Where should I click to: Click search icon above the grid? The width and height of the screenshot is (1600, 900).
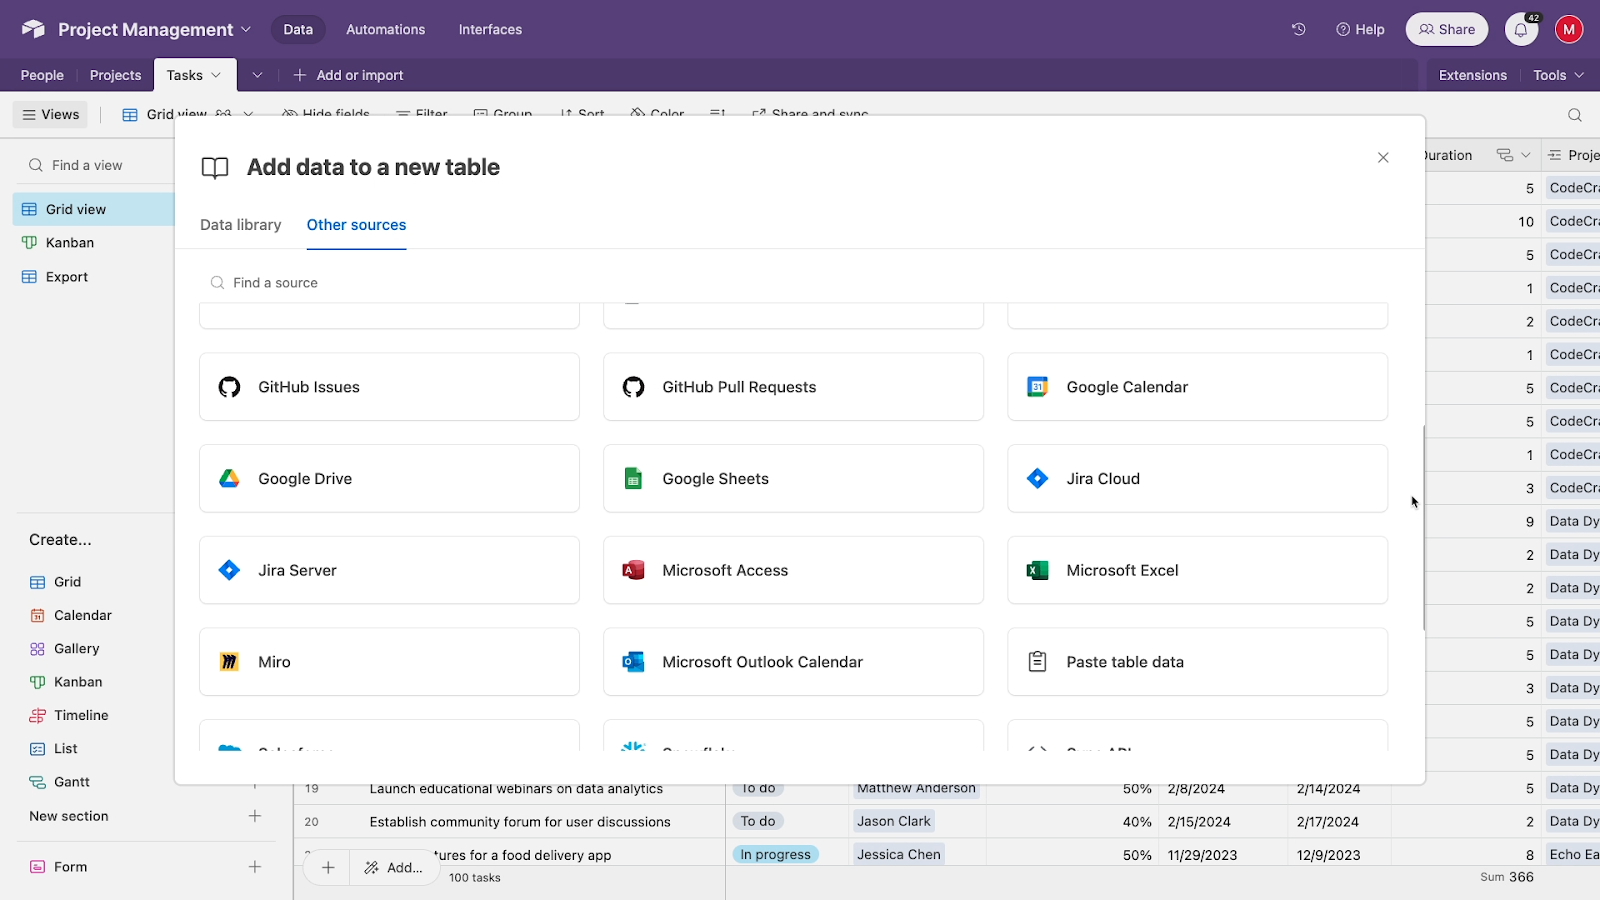tap(1574, 115)
